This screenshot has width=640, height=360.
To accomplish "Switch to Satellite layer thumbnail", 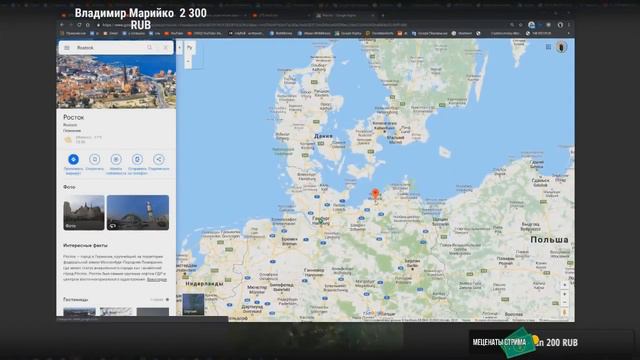I will click(x=193, y=304).
